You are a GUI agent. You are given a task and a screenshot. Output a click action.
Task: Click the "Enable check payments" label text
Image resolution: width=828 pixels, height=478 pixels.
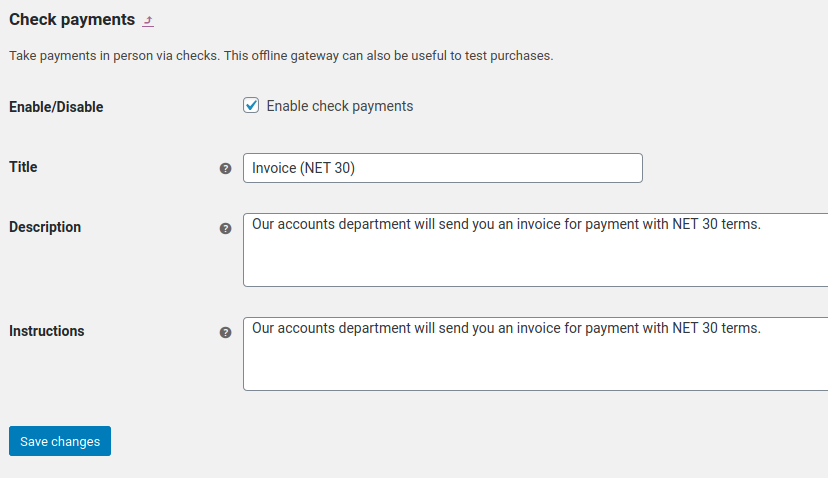(x=340, y=106)
